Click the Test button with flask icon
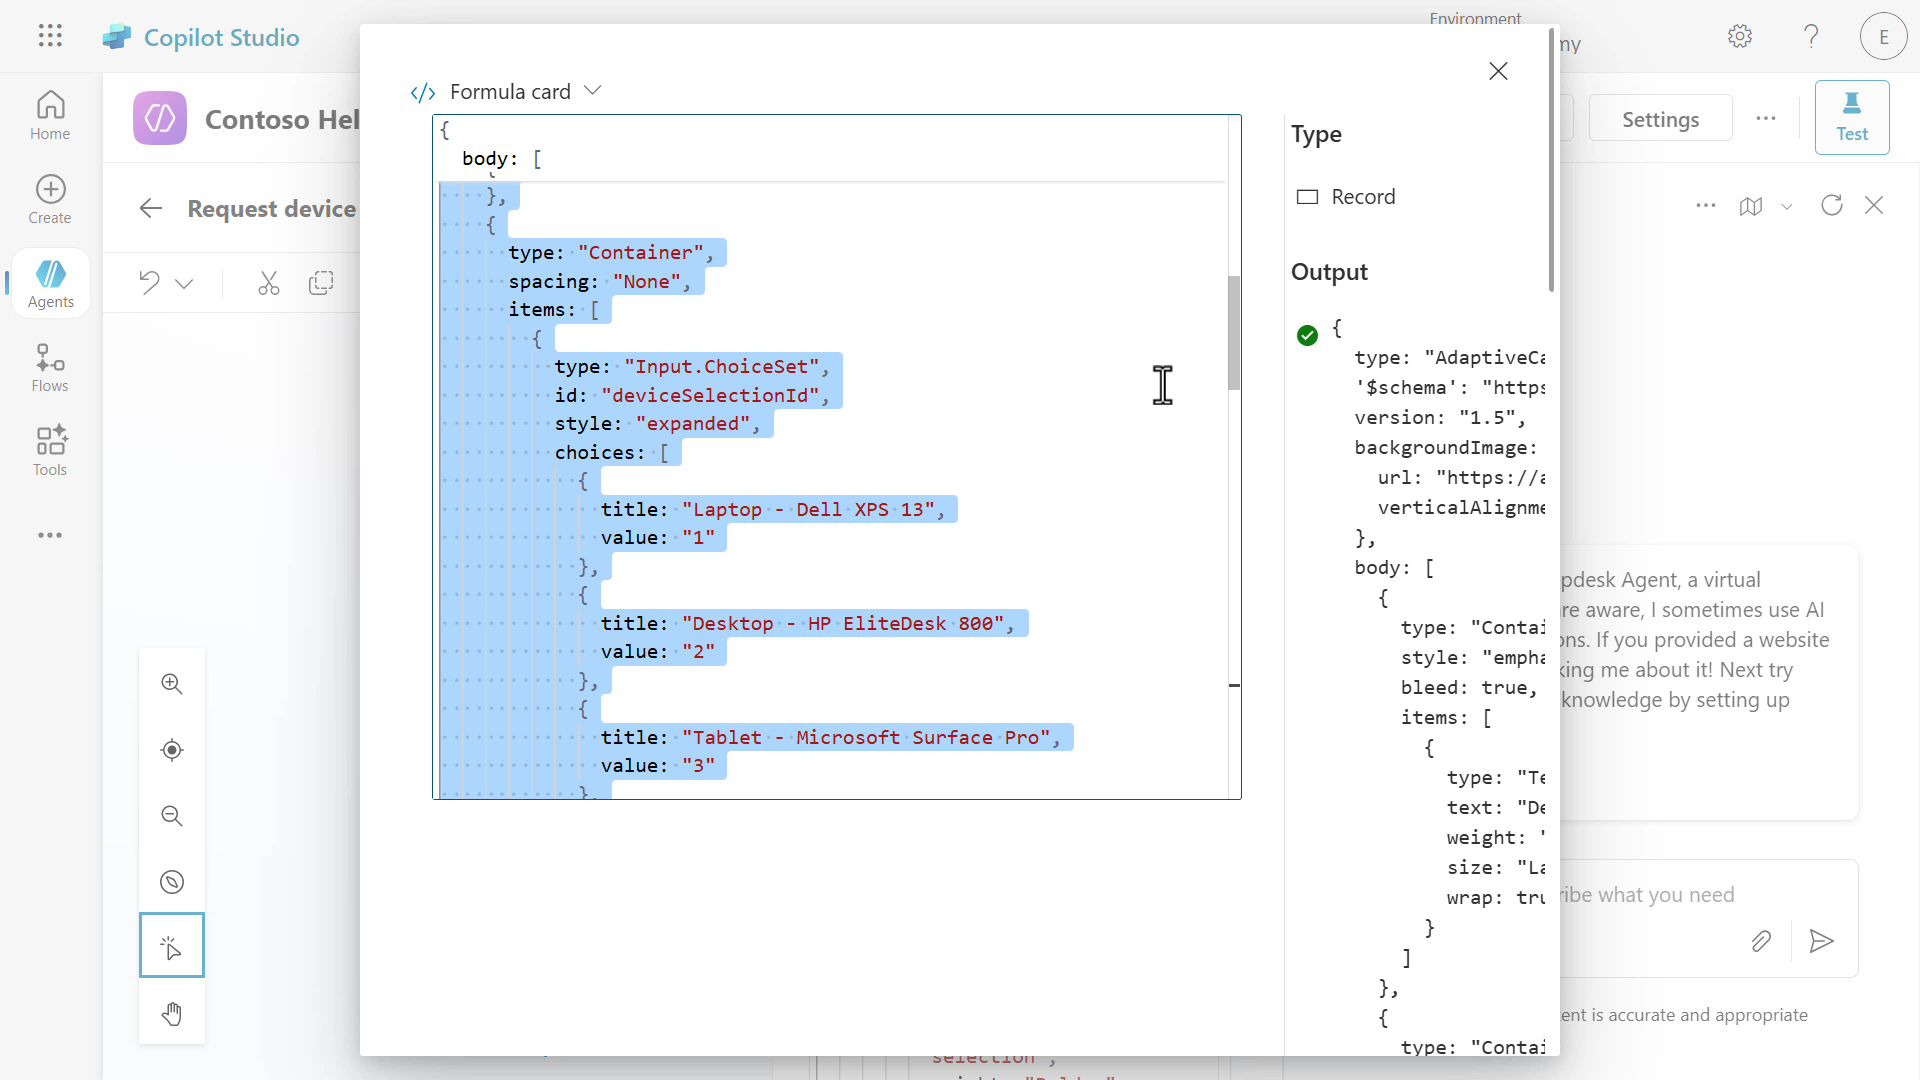The height and width of the screenshot is (1080, 1920). pyautogui.click(x=1852, y=117)
